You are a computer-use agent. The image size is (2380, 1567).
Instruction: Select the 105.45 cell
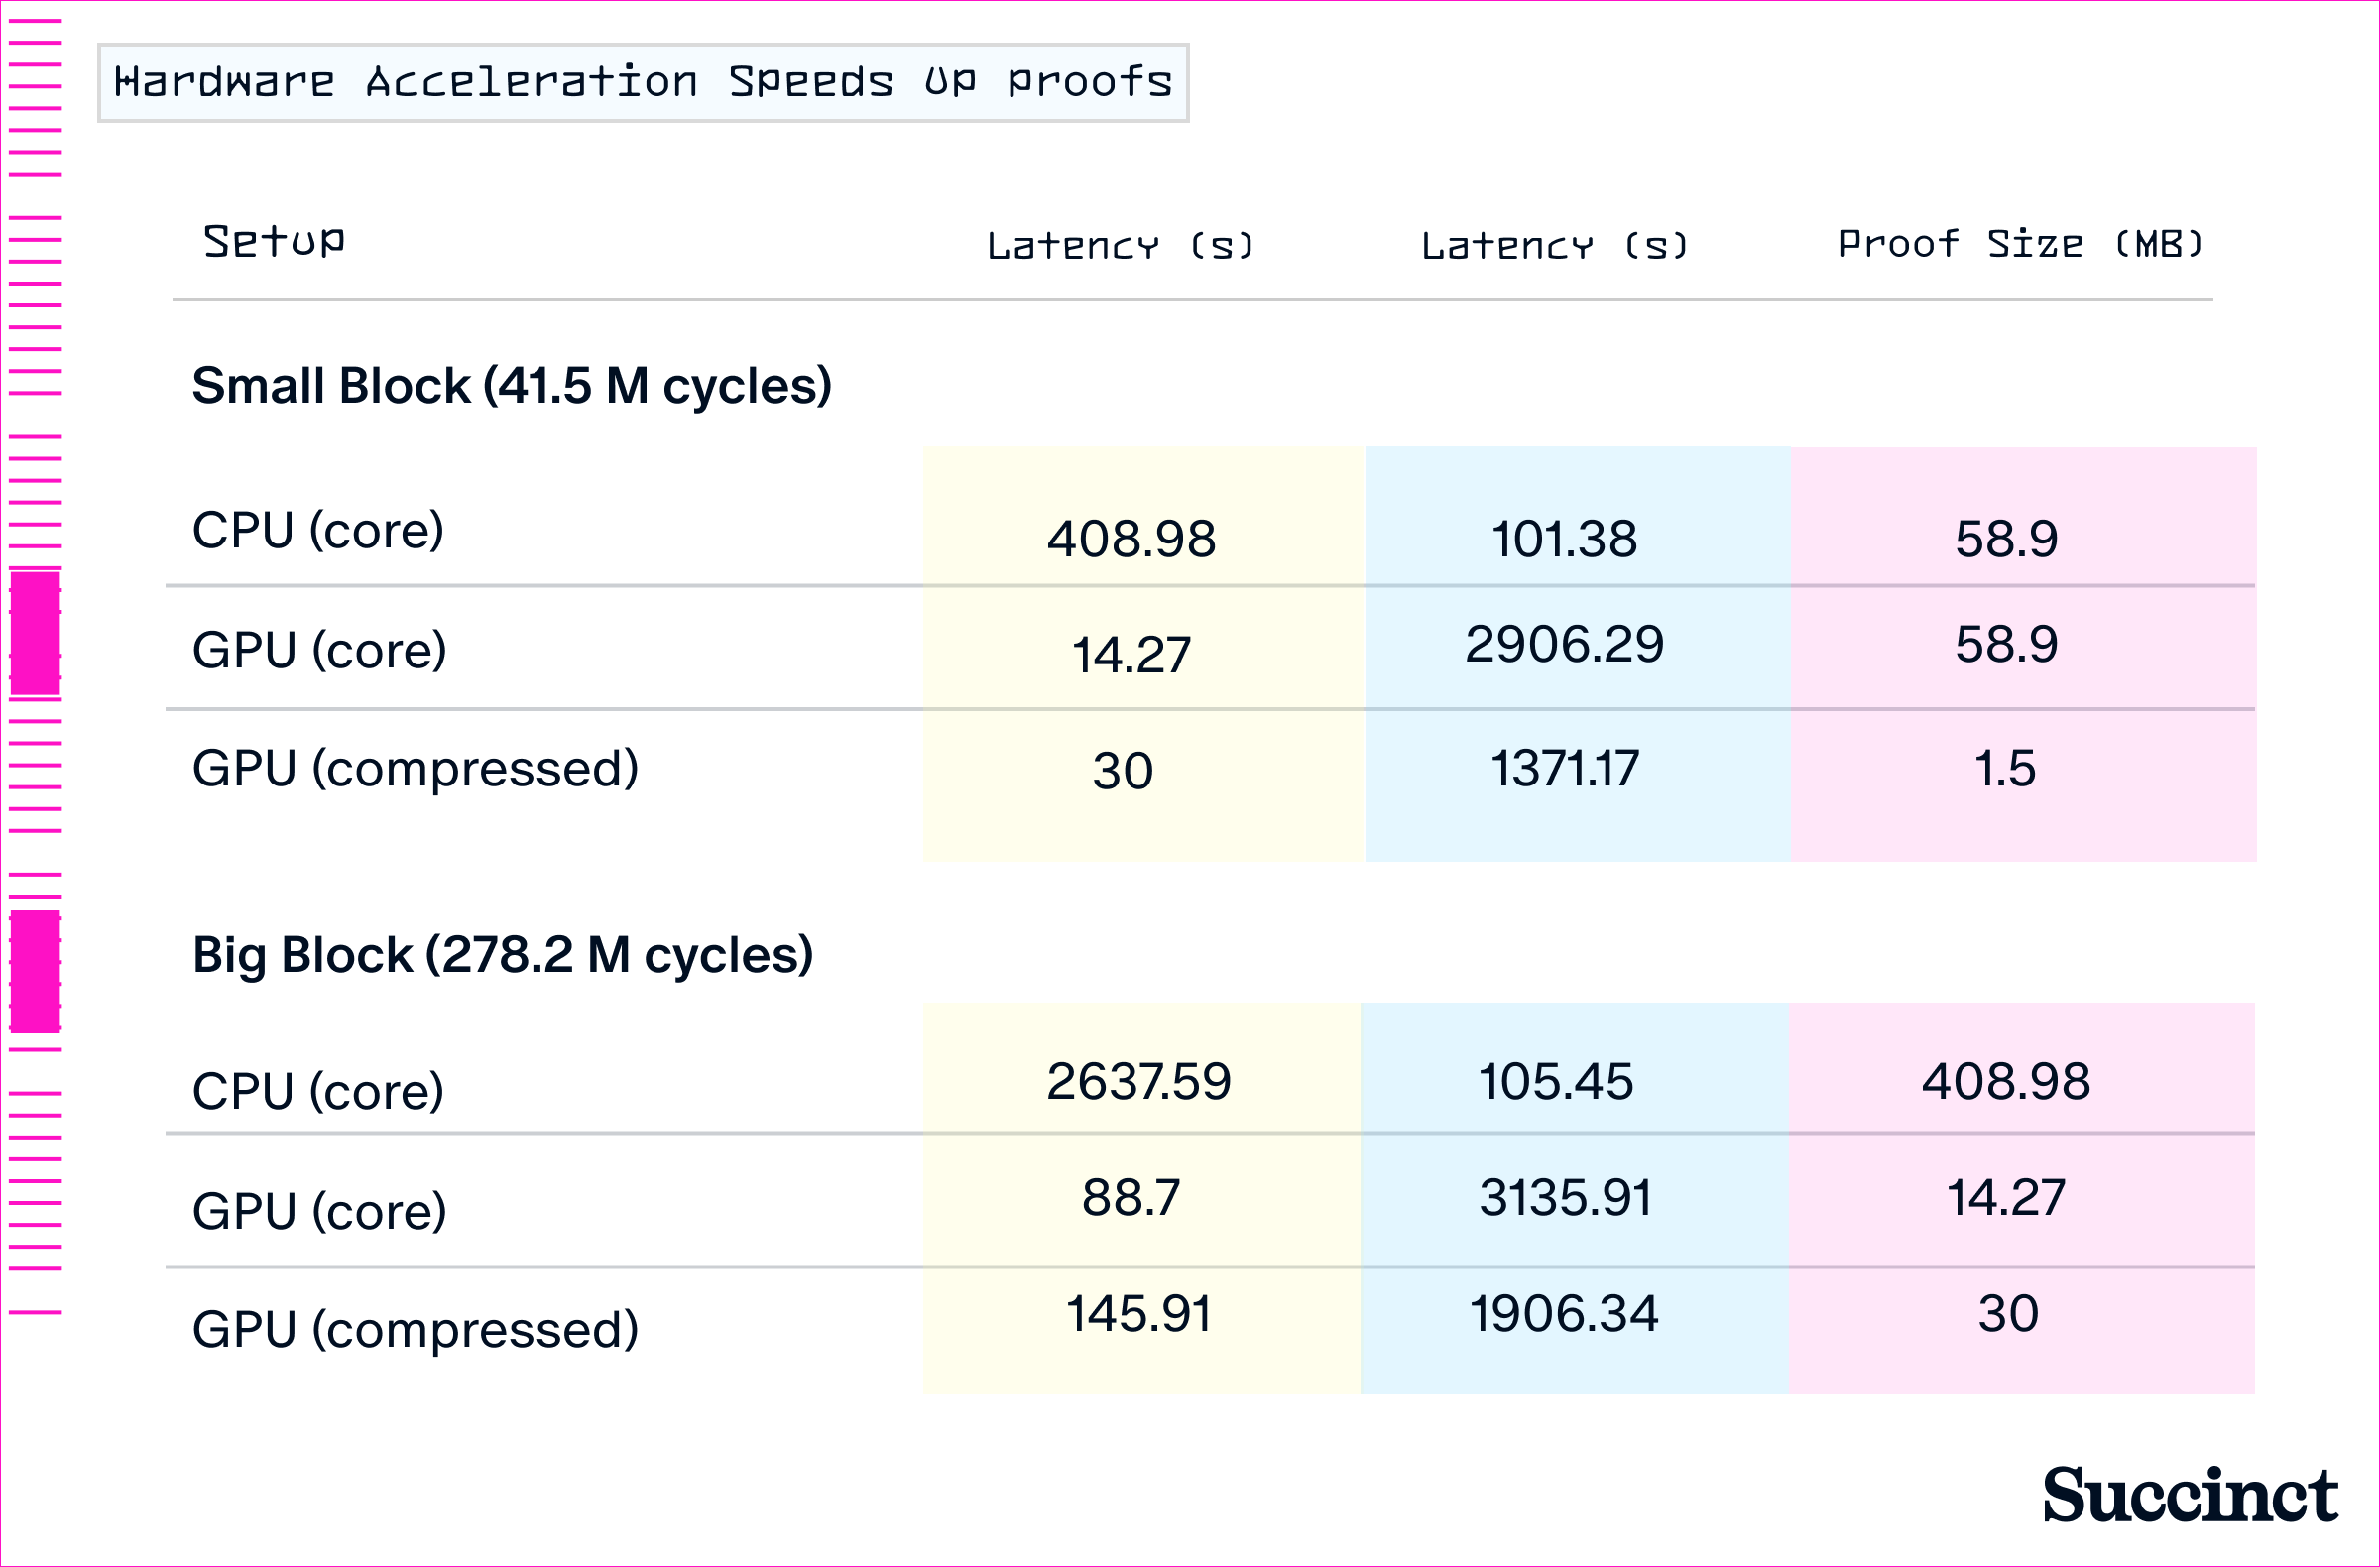(1556, 1082)
